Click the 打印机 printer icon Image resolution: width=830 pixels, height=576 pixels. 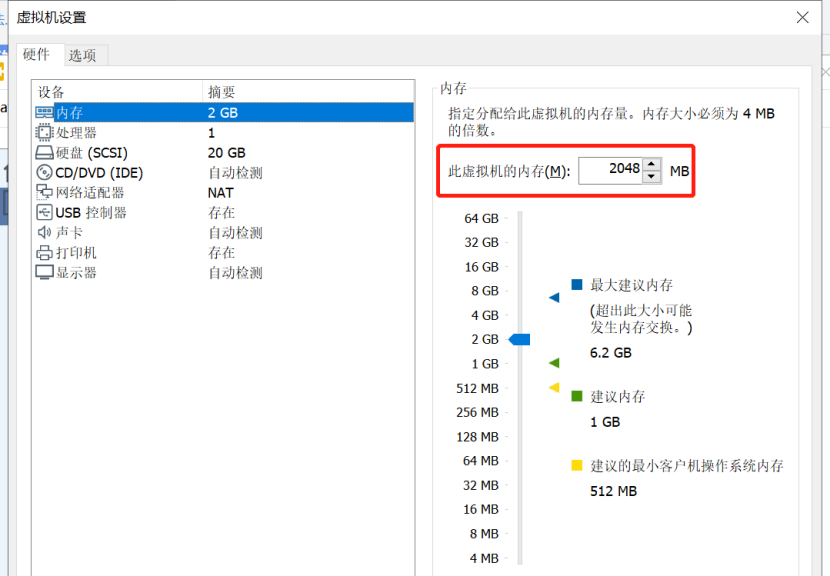pos(44,253)
